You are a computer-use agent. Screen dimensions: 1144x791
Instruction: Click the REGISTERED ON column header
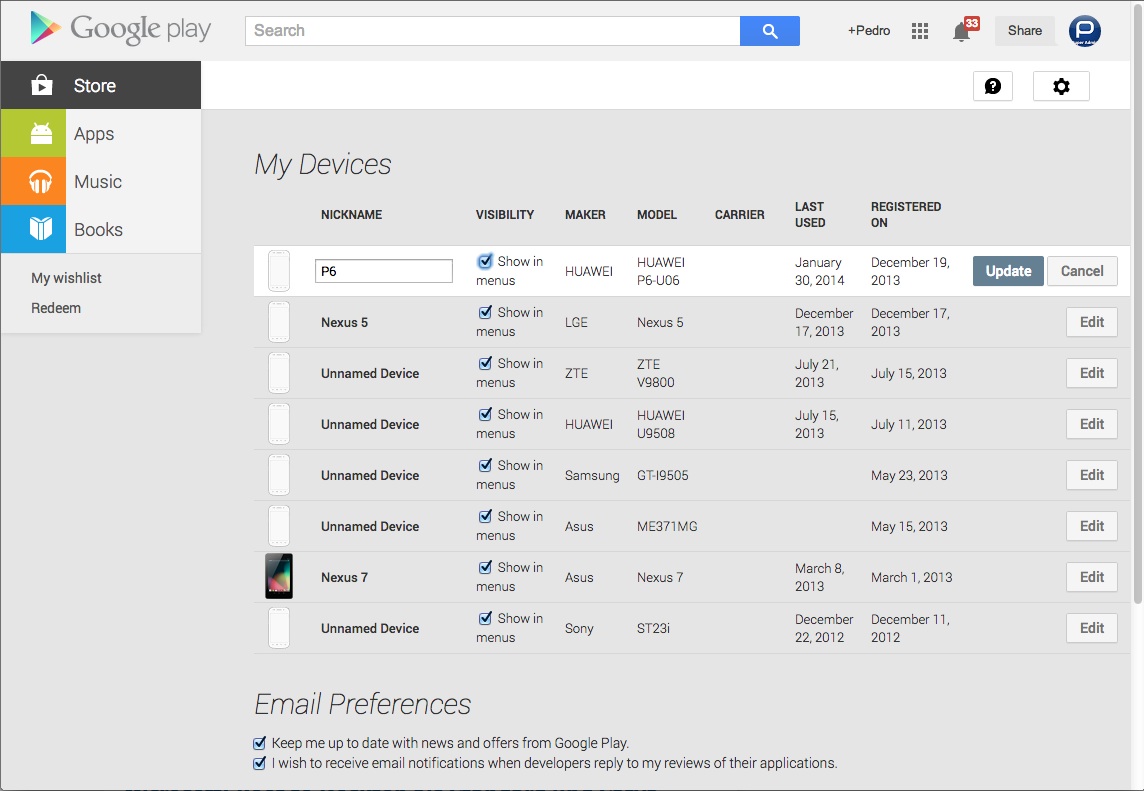point(906,215)
